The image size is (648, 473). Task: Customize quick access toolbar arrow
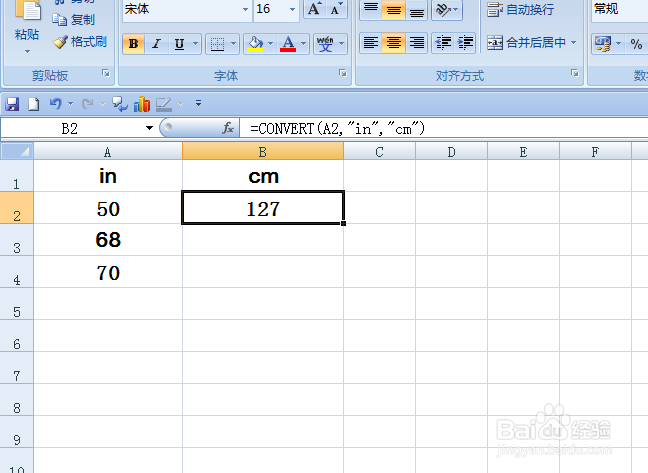(x=198, y=103)
